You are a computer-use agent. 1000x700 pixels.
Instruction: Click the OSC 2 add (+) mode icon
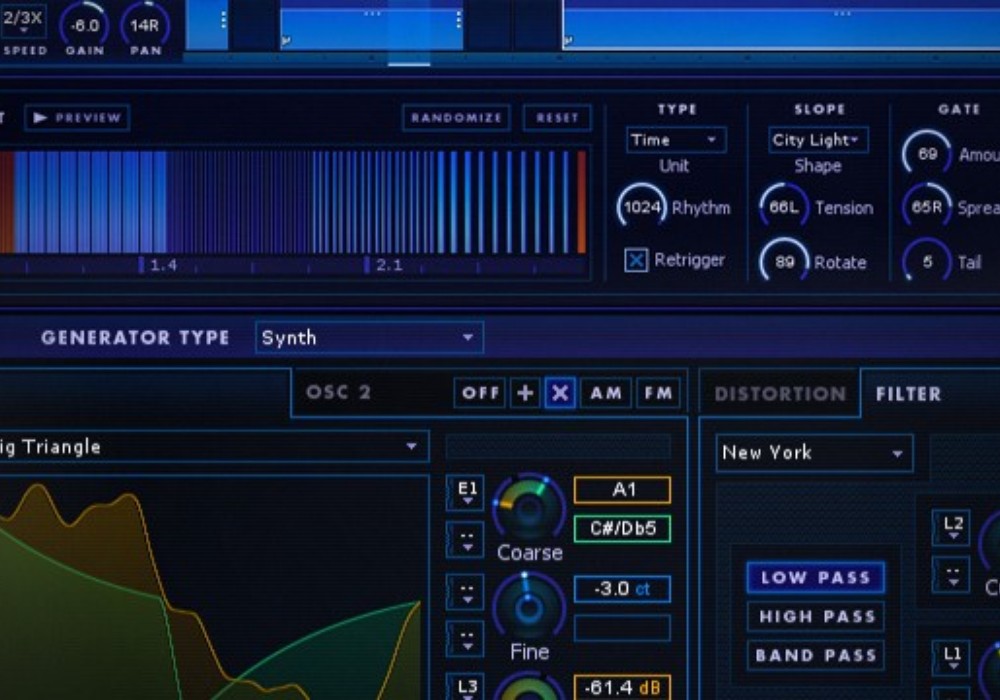(525, 394)
